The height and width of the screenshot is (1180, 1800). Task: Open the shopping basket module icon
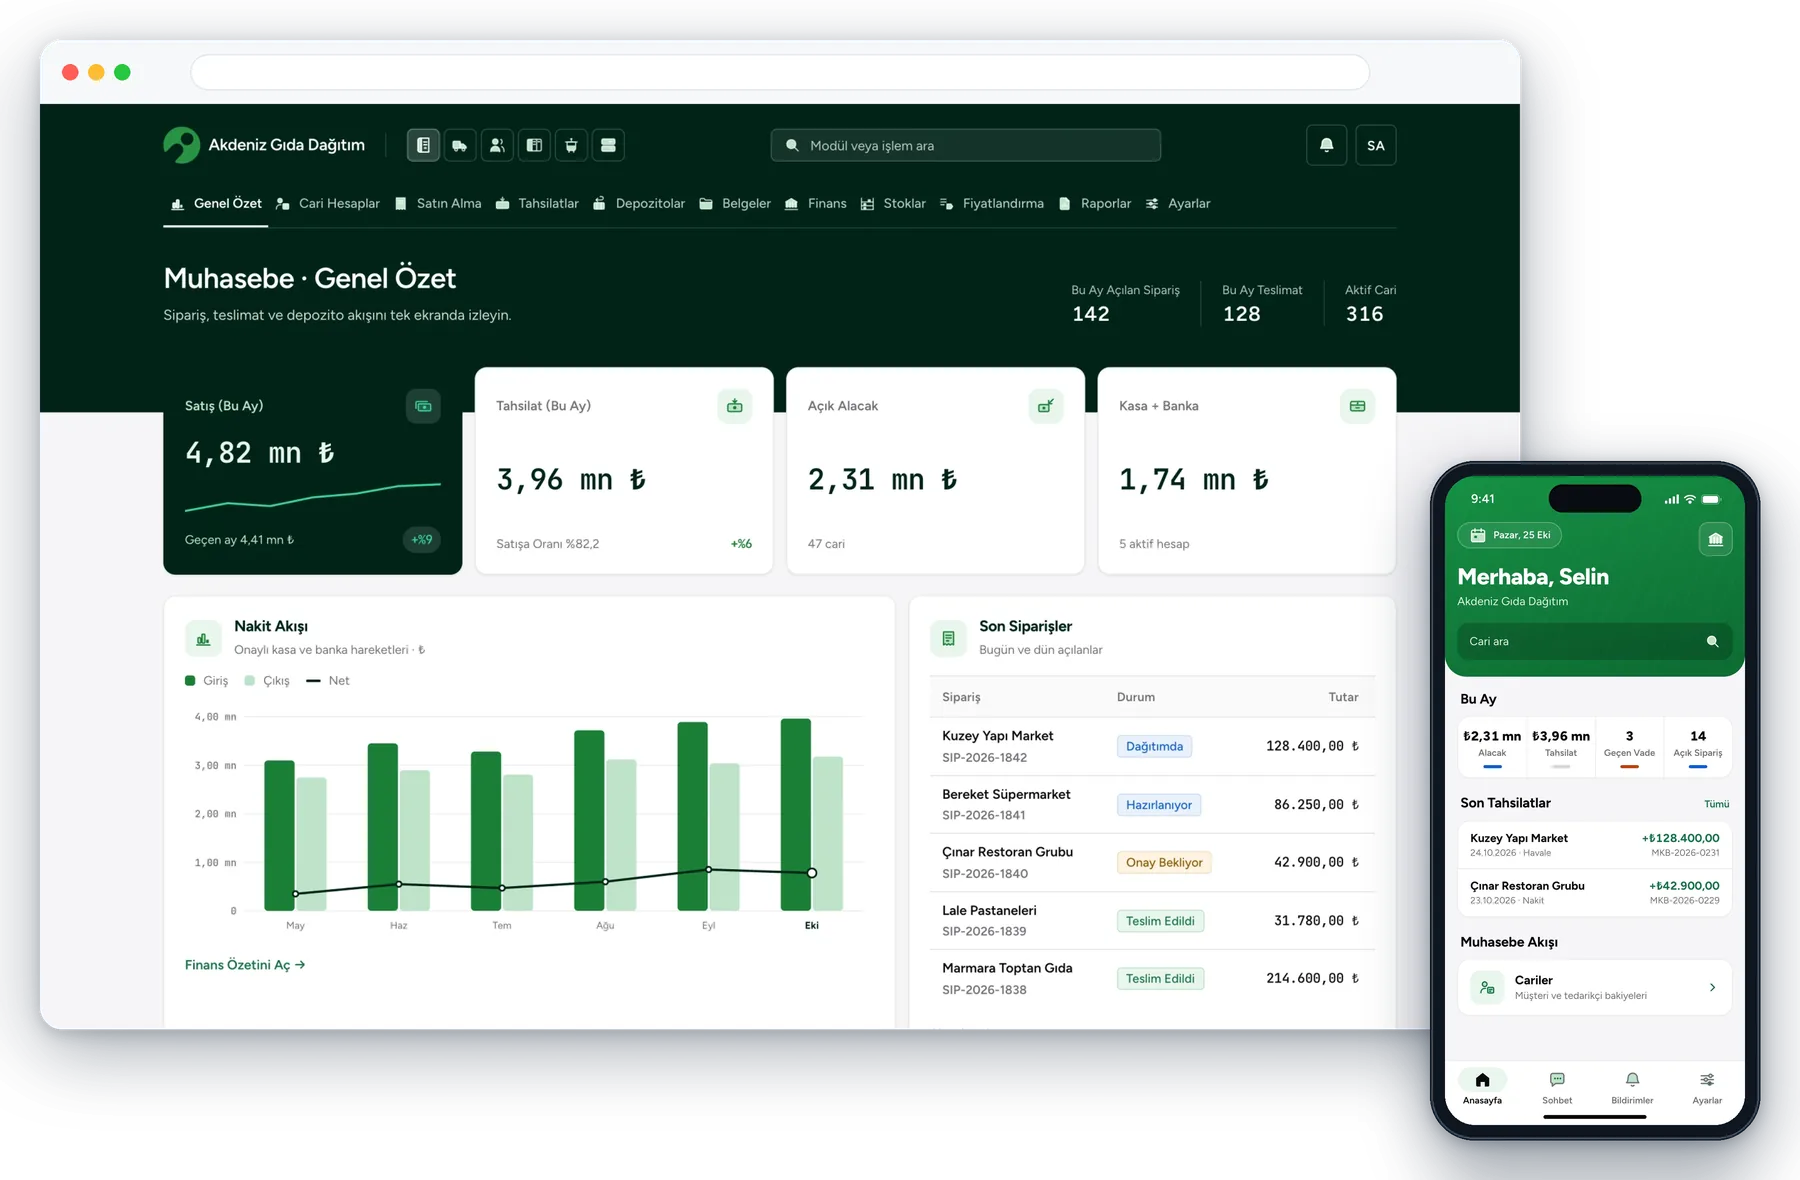point(571,145)
